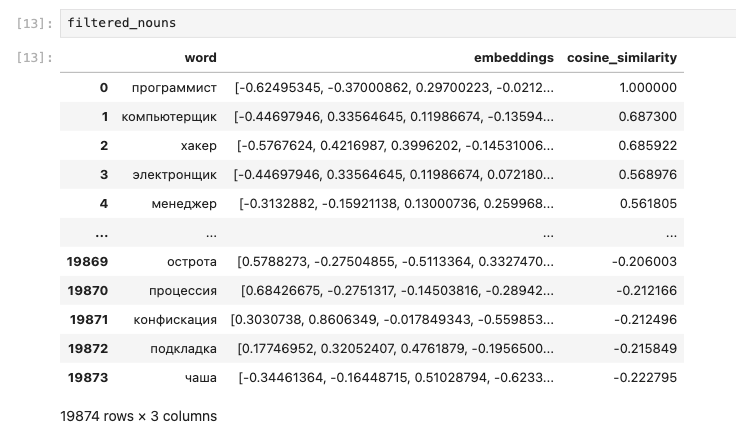
Task: Click cosine similarity value 0.687300
Action: point(650,117)
